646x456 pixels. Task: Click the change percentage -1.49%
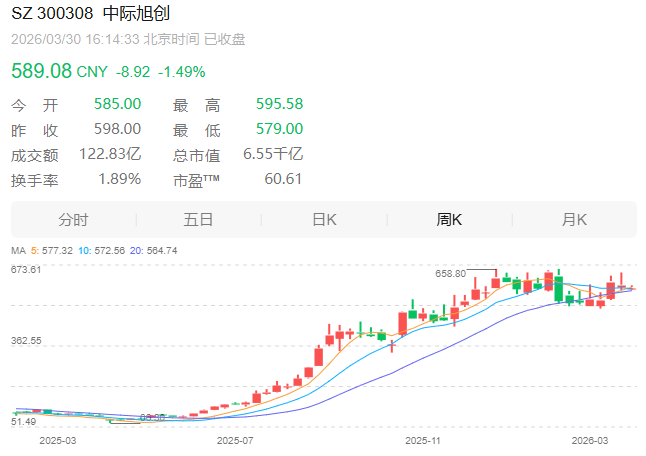pos(182,72)
